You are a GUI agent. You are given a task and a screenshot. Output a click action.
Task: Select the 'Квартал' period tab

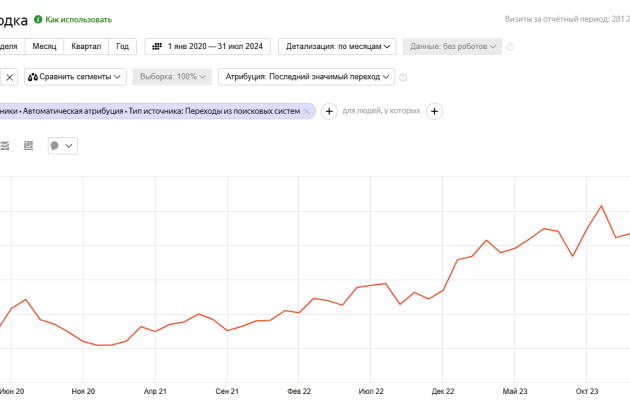click(86, 46)
